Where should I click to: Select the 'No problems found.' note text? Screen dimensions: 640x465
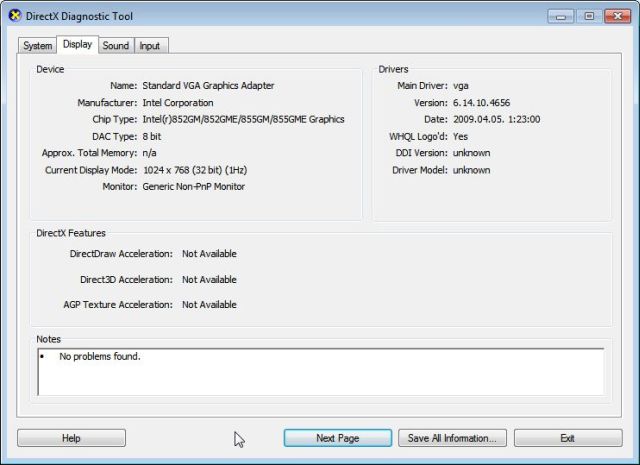pos(100,356)
